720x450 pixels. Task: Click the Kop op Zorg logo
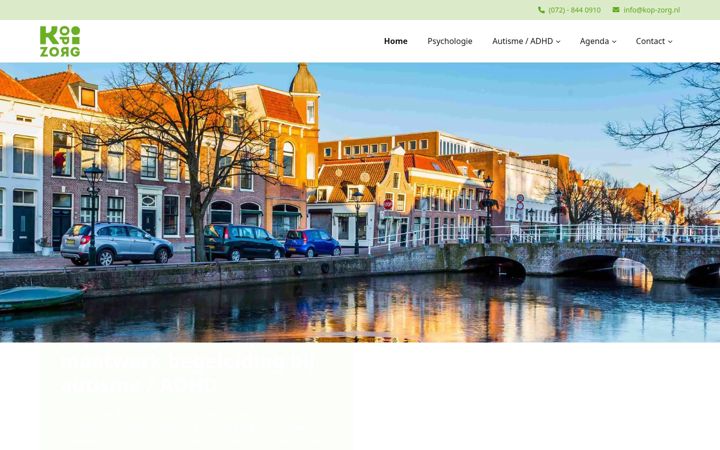60,41
